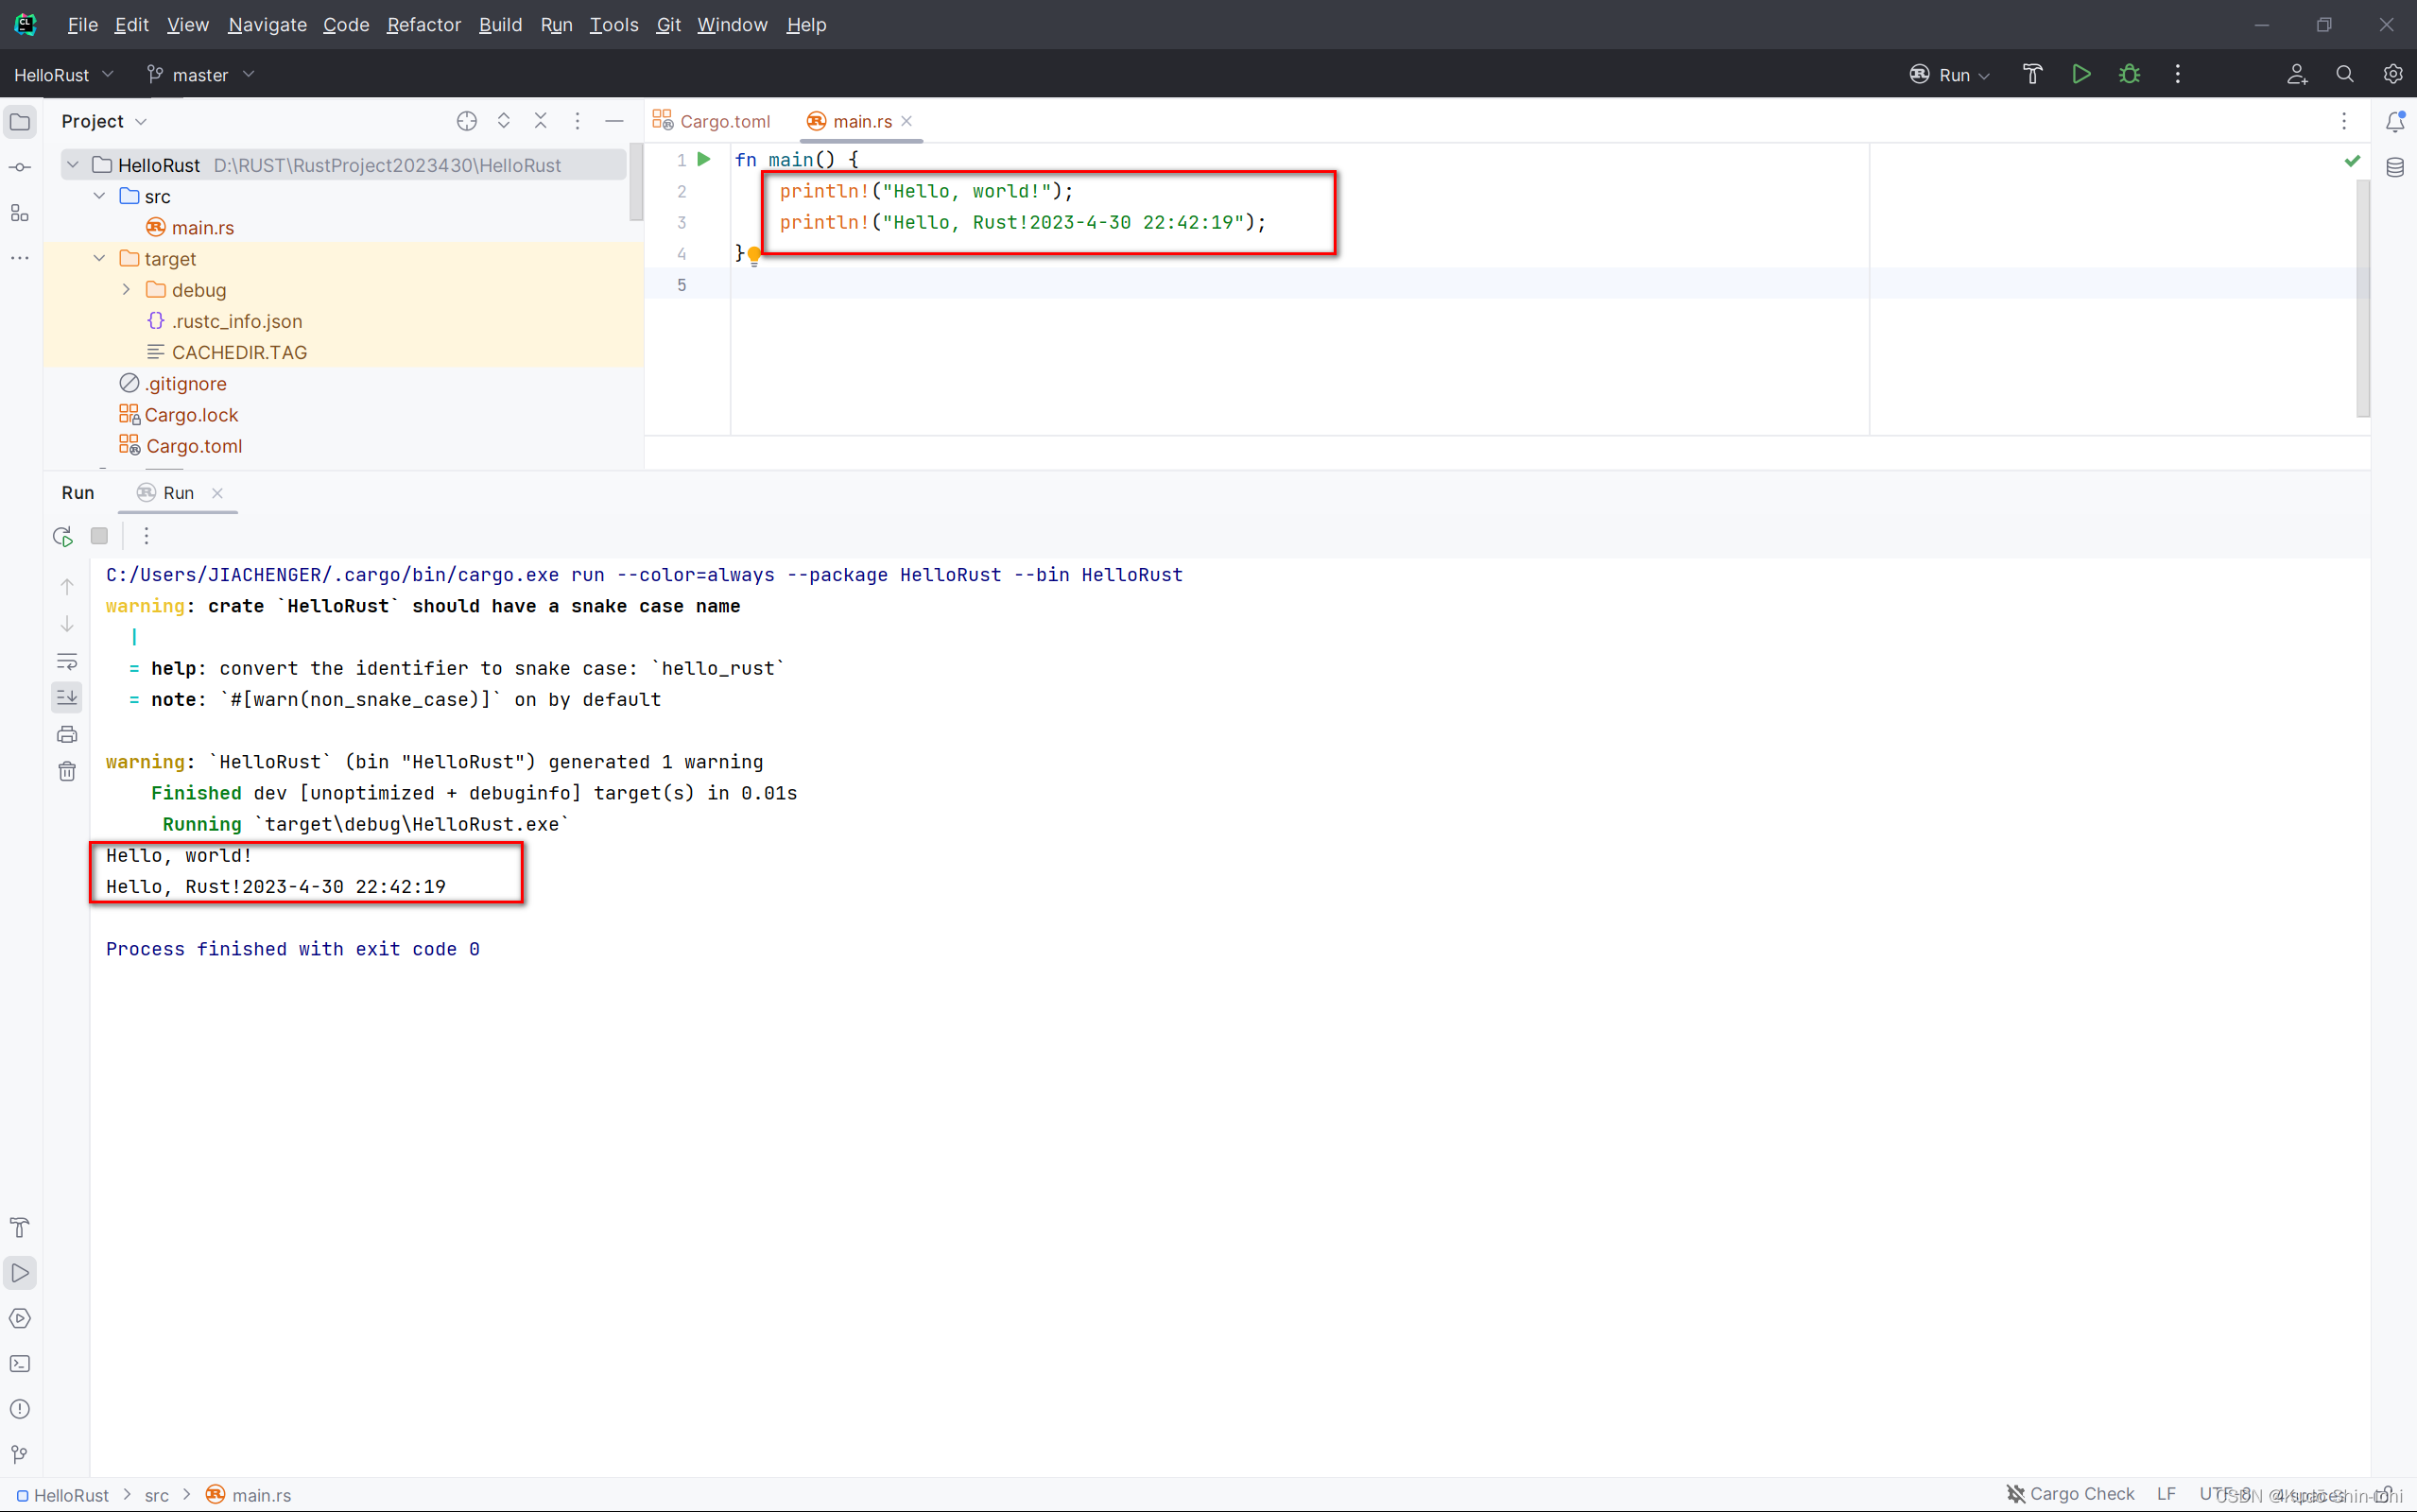The height and width of the screenshot is (1512, 2417).
Task: Open the Run tool window sidebar icon
Action: tap(20, 1273)
